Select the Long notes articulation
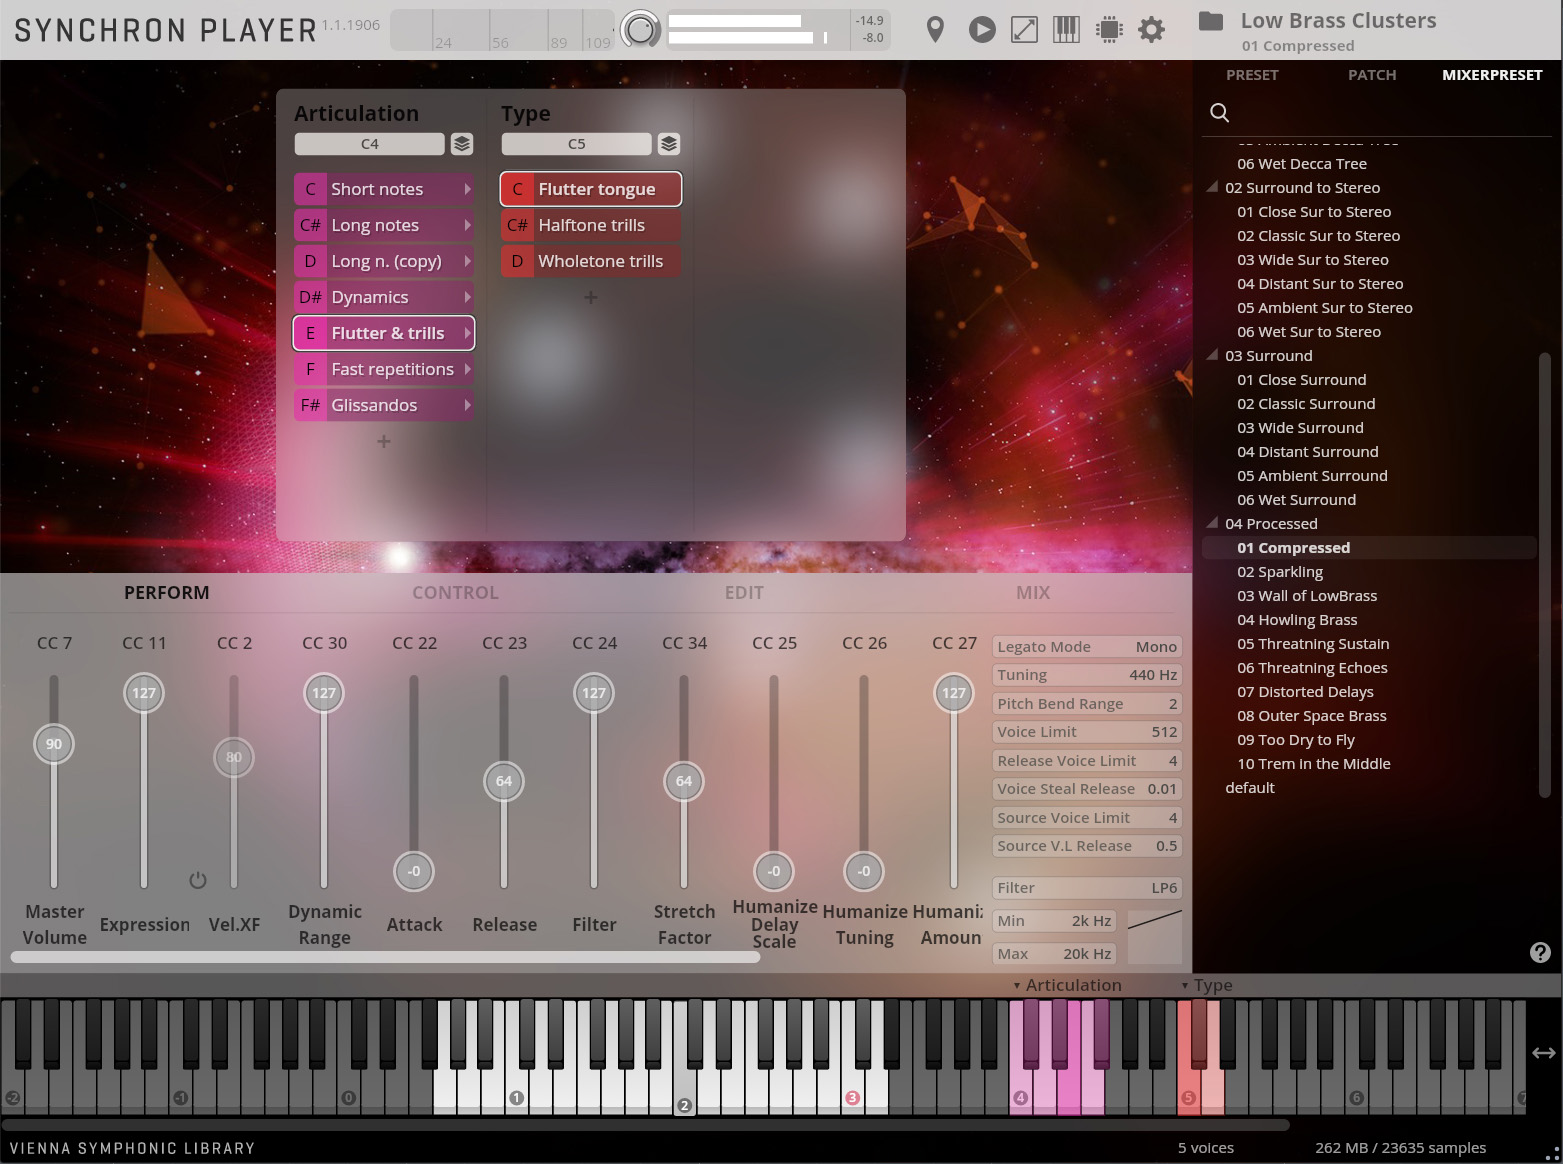Viewport: 1563px width, 1164px height. coord(384,225)
